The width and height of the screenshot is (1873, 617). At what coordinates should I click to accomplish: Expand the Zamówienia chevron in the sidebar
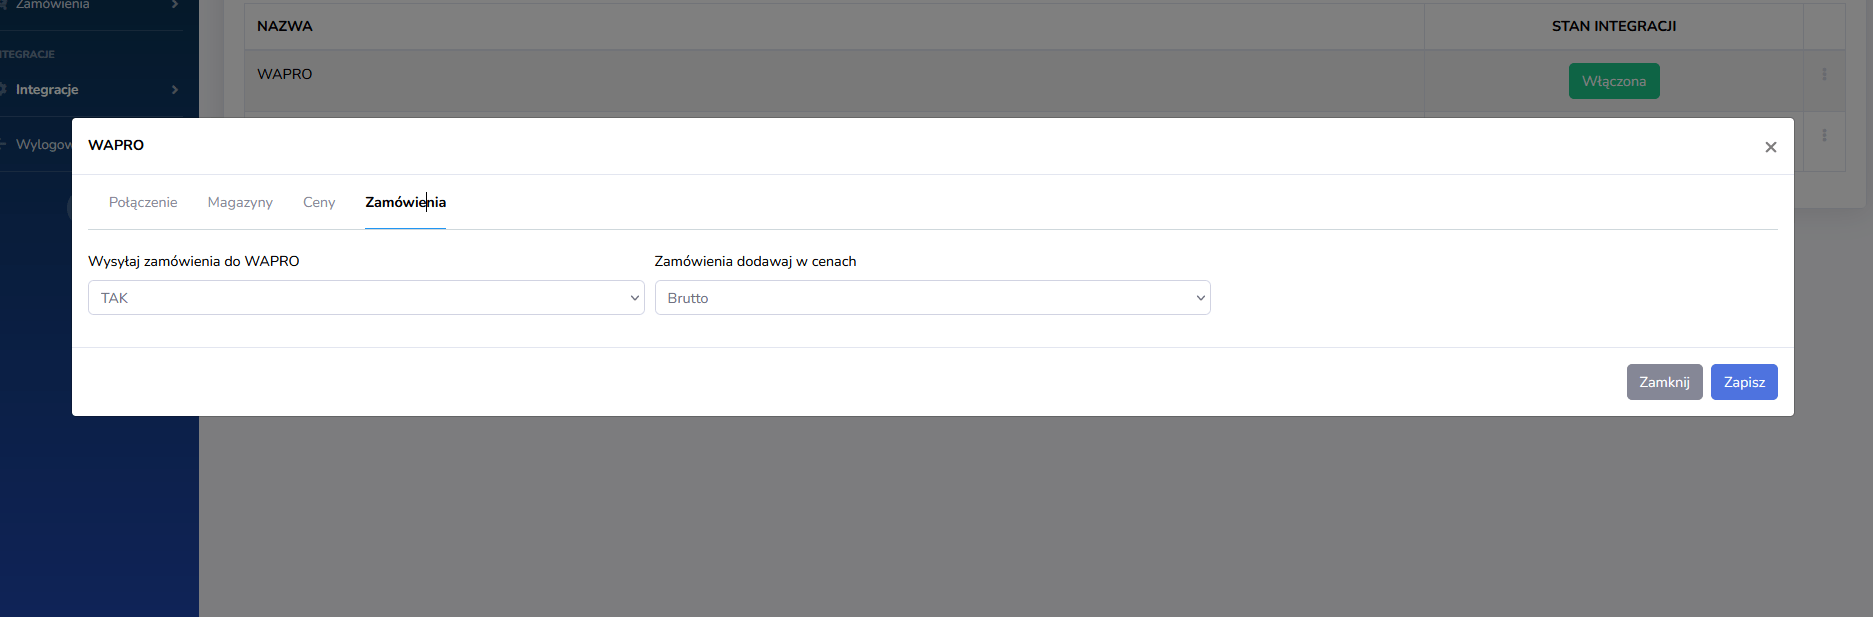pyautogui.click(x=175, y=4)
